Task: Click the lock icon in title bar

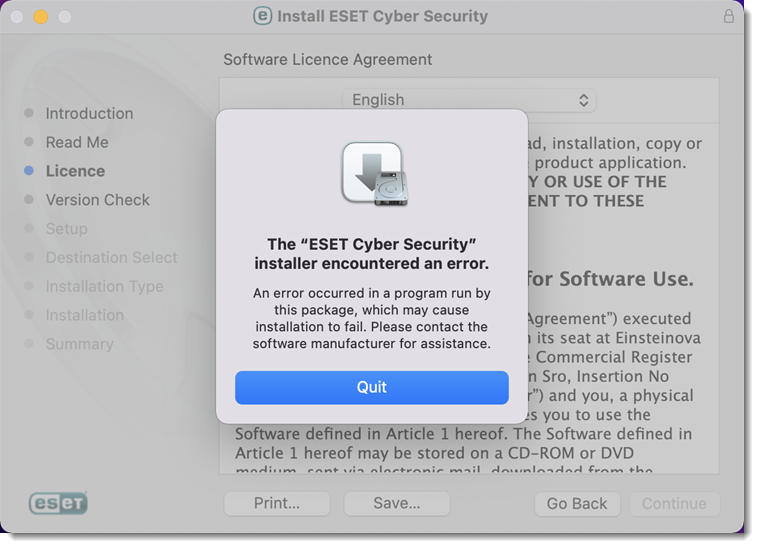Action: click(728, 16)
